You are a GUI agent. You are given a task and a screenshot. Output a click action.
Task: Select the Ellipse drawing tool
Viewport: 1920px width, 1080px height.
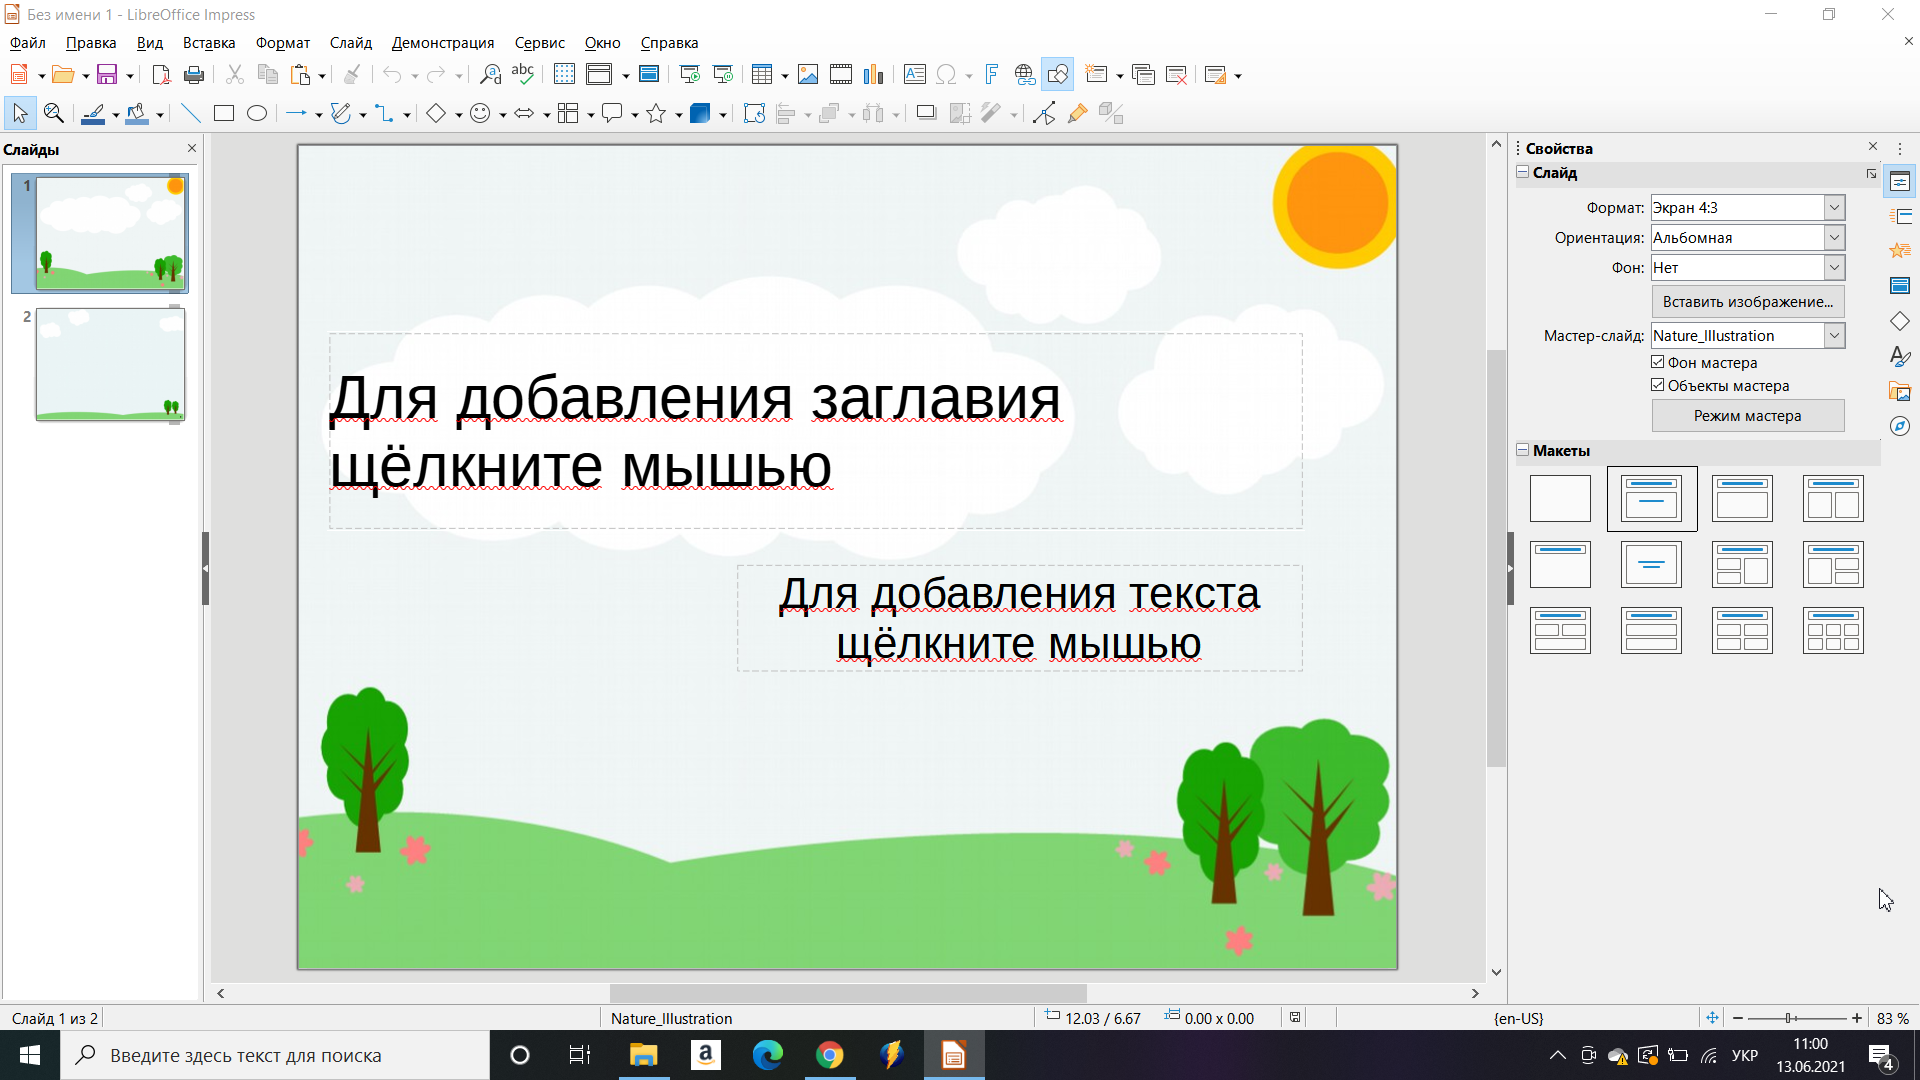pos(257,114)
